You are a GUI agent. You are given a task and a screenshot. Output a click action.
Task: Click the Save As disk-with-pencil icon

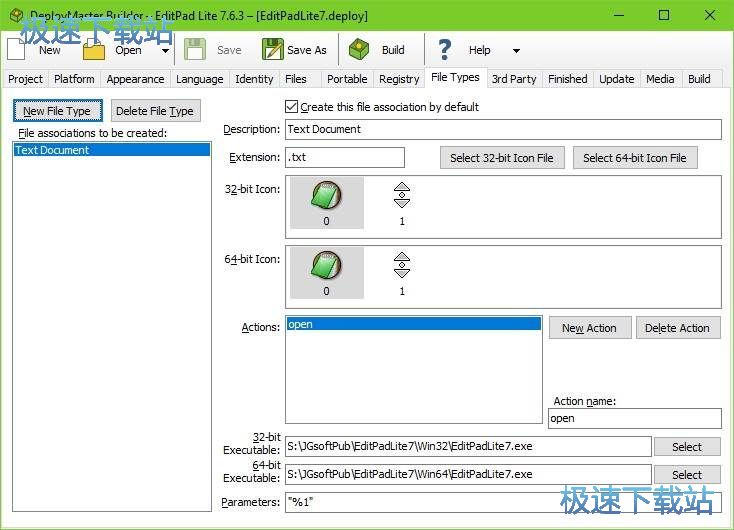(x=272, y=50)
